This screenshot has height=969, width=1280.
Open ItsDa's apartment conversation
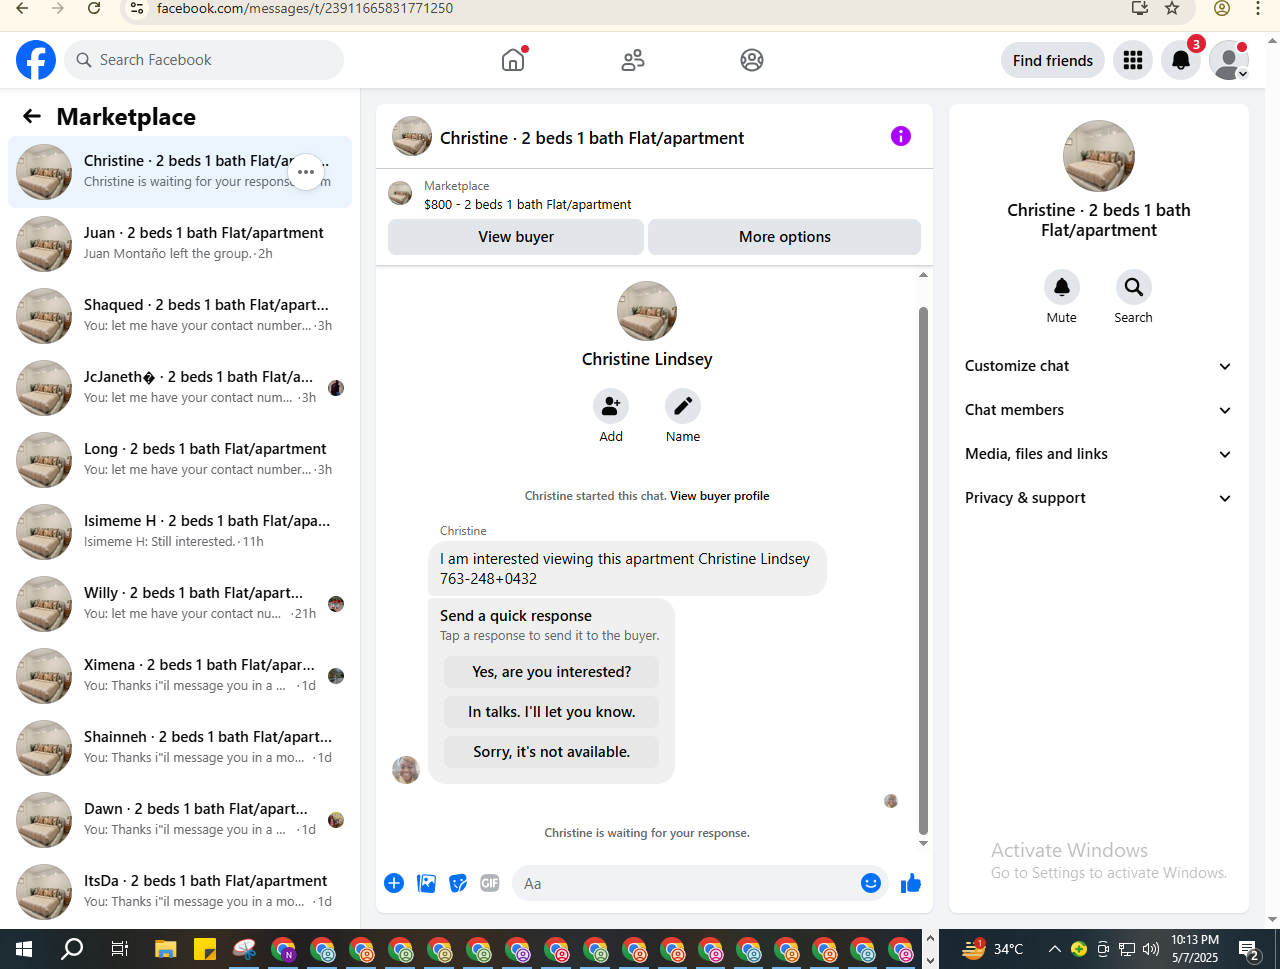(x=180, y=892)
